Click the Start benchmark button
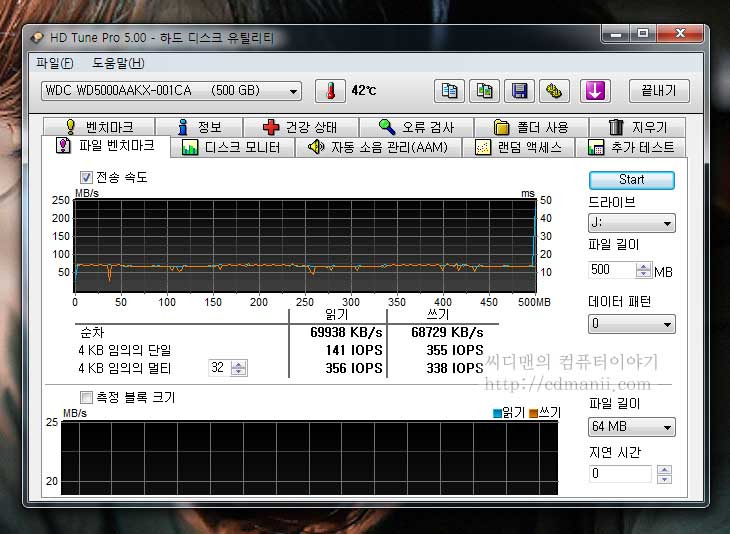This screenshot has width=730, height=534. click(631, 180)
